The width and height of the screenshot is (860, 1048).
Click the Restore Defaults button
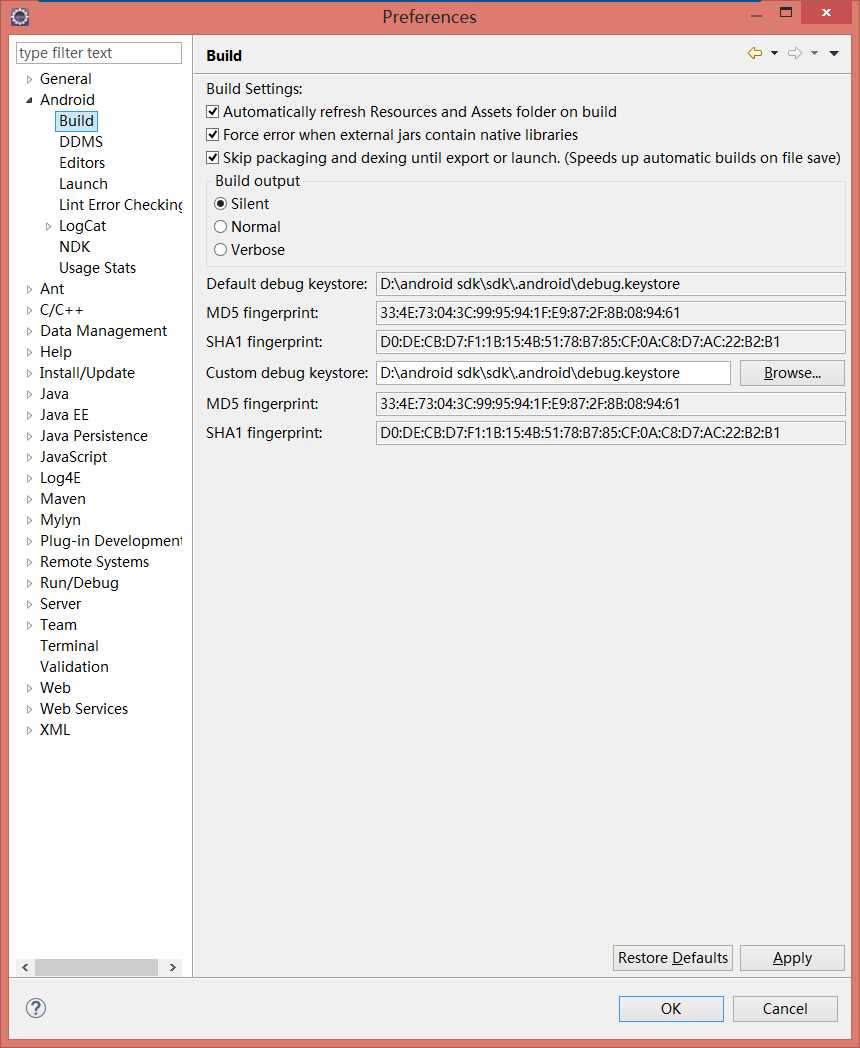[x=672, y=958]
